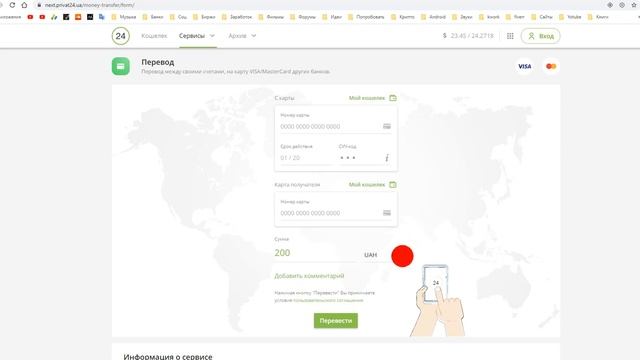Open the пользовательского соглашения link

tap(328, 300)
